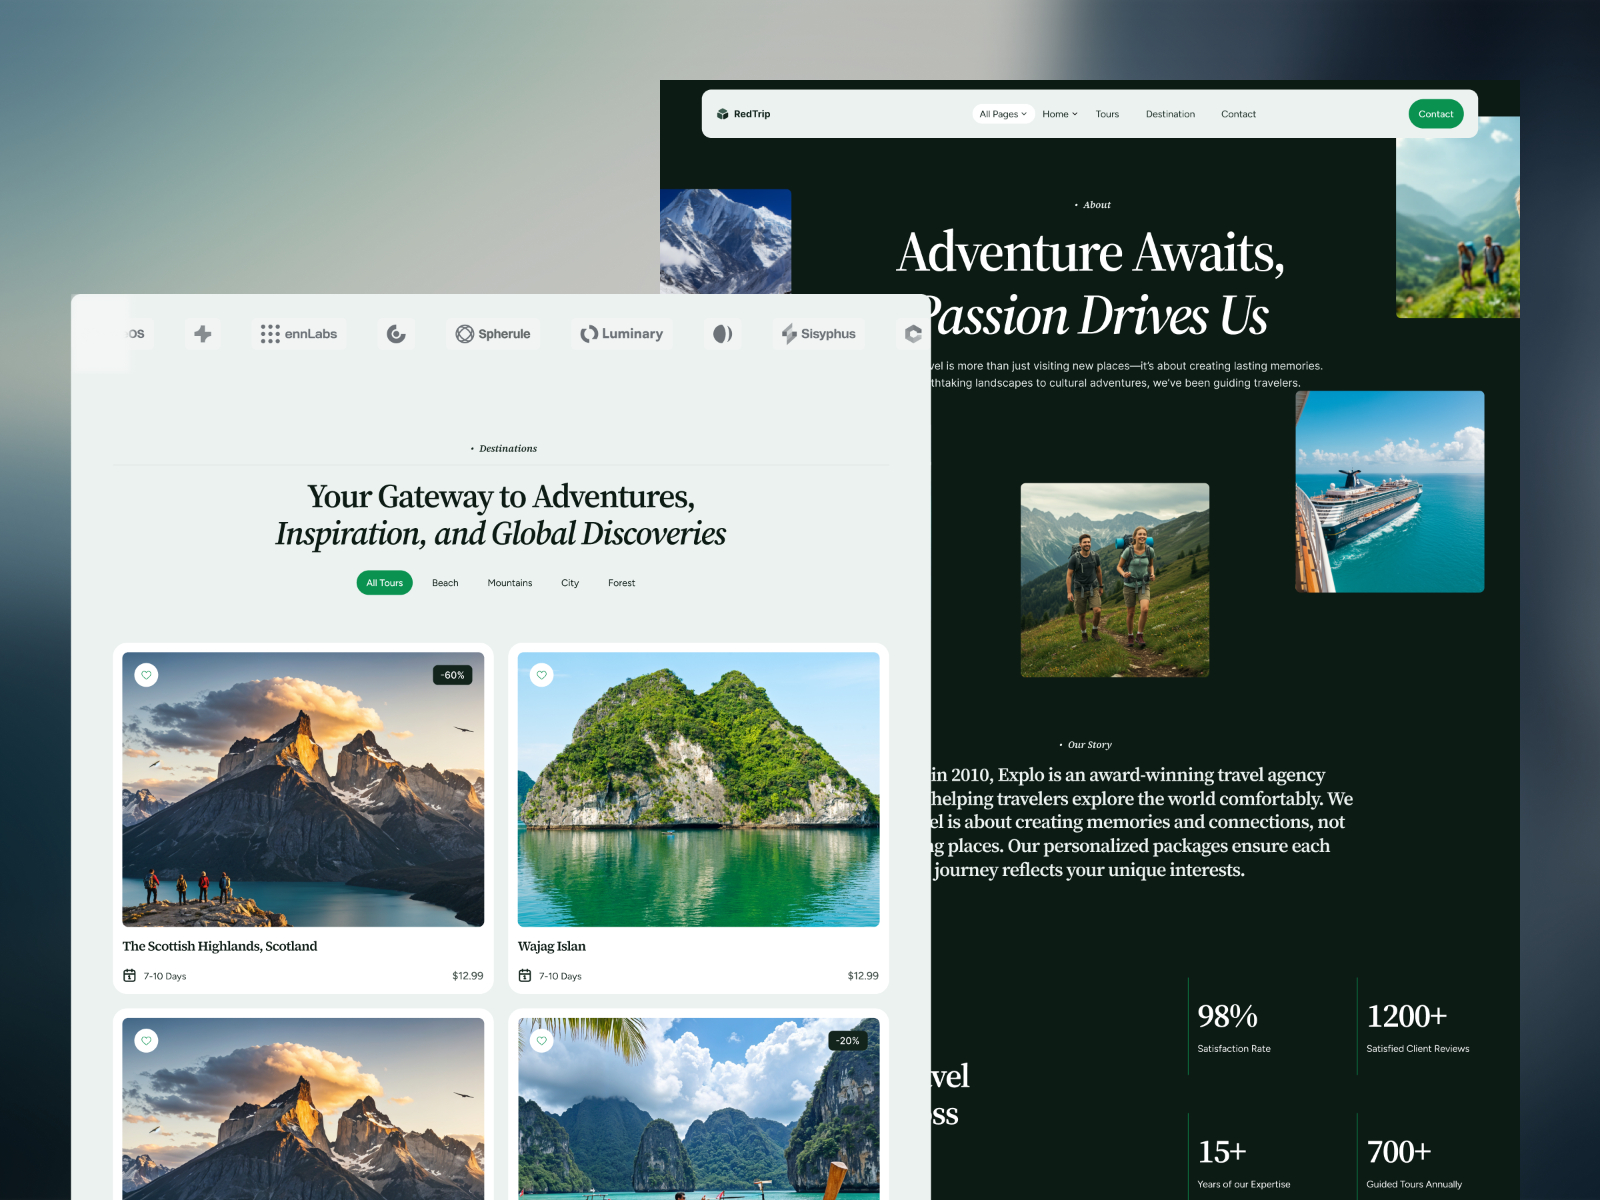The width and height of the screenshot is (1600, 1200).
Task: Click $12.99 price on Wajag Islan card
Action: click(863, 976)
